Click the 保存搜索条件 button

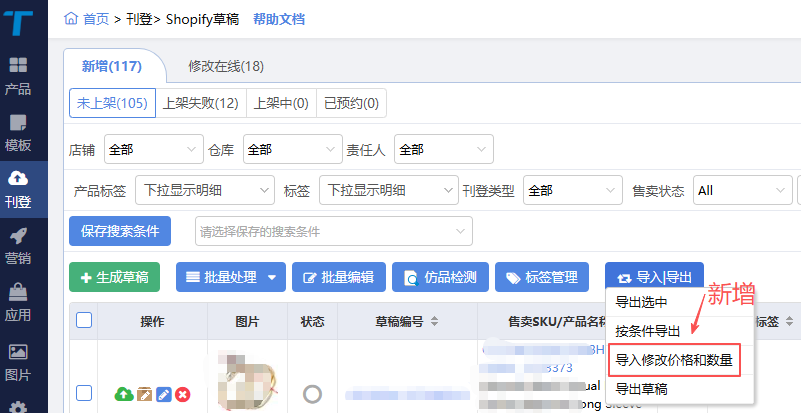coord(120,231)
